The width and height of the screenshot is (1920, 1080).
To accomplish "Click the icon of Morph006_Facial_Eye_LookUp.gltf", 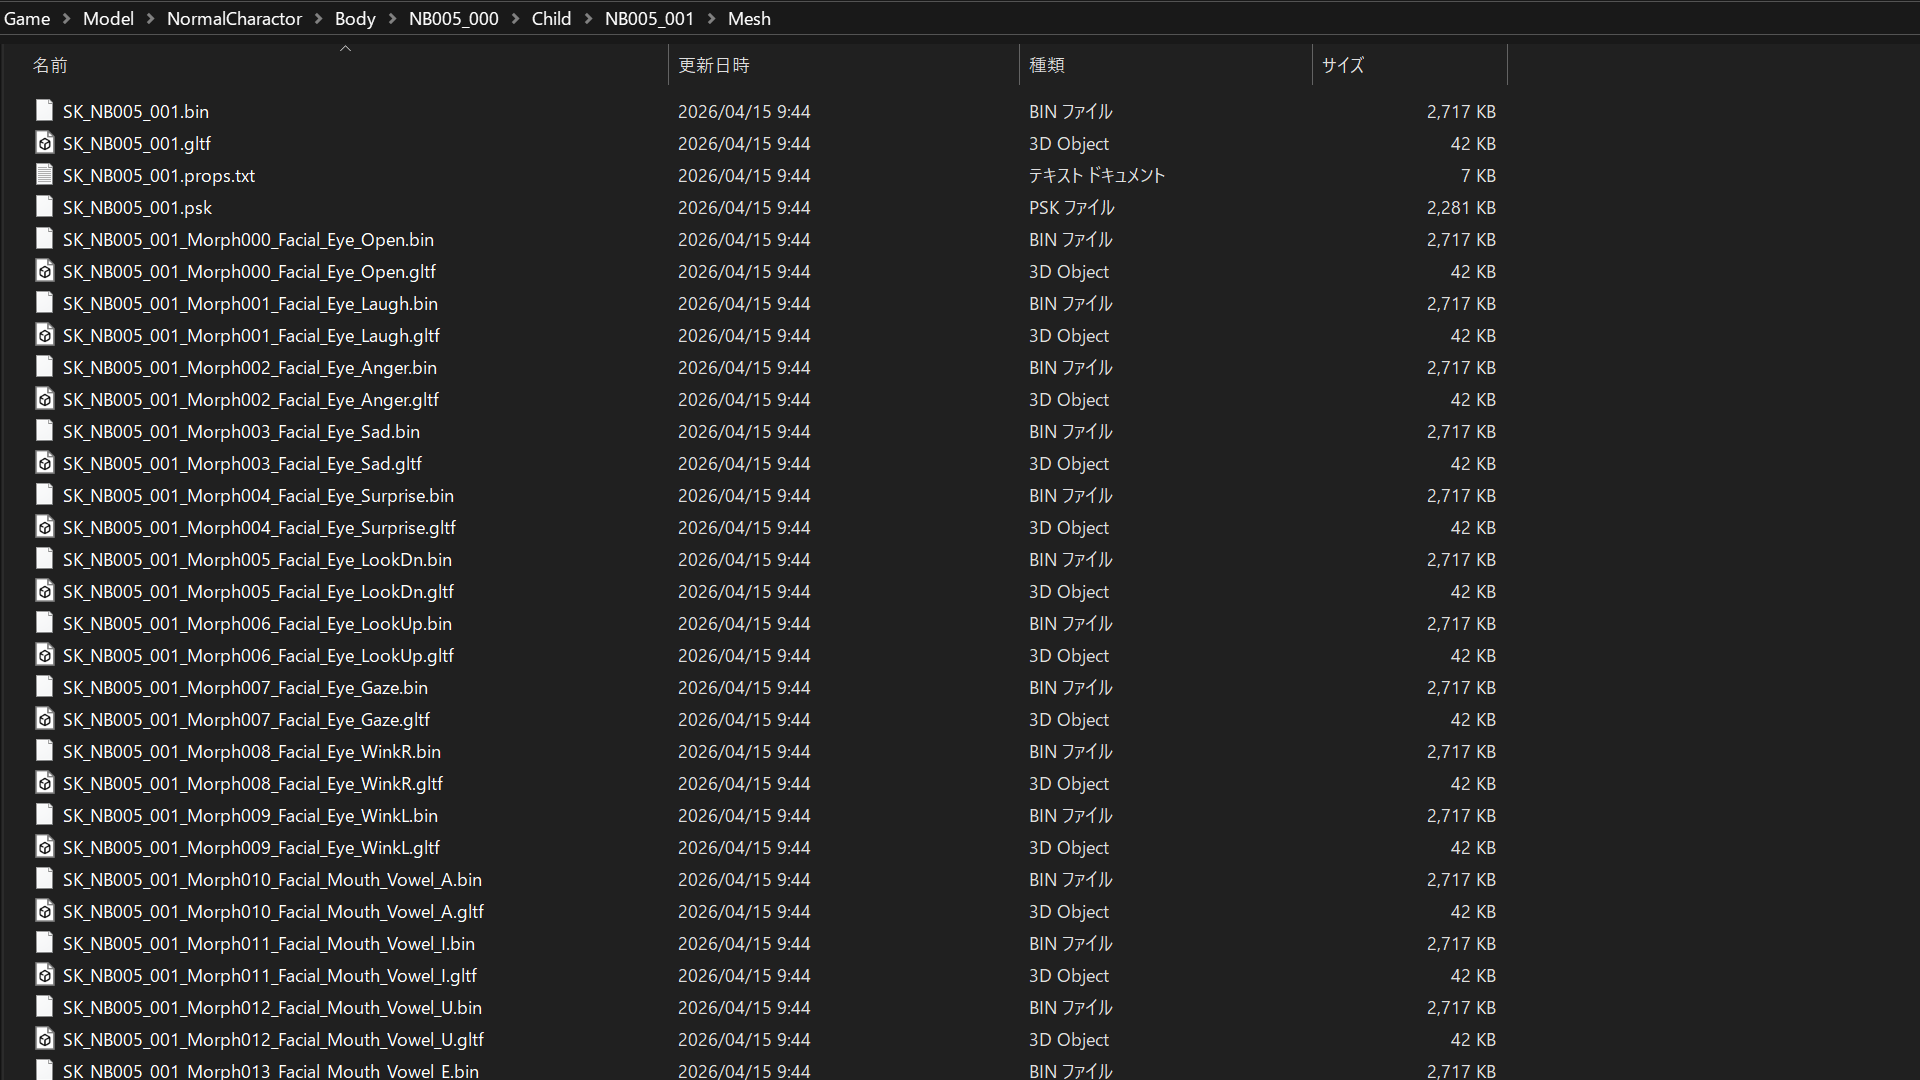I will point(44,655).
